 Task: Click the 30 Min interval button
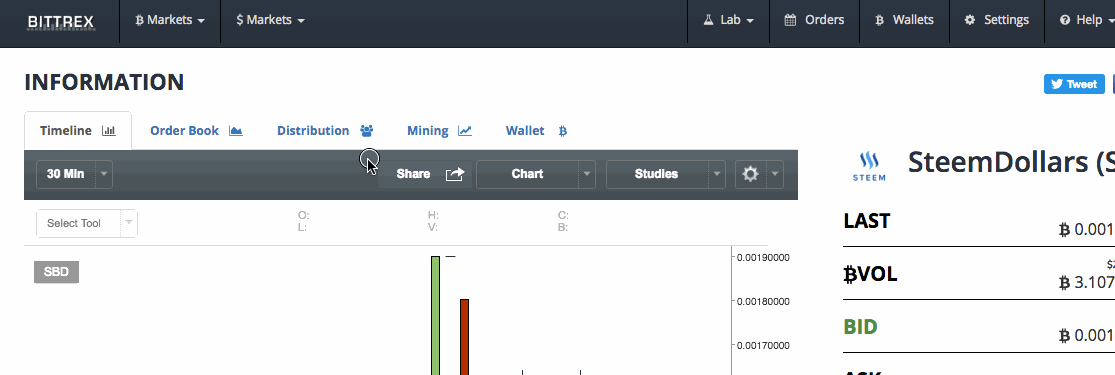click(65, 174)
